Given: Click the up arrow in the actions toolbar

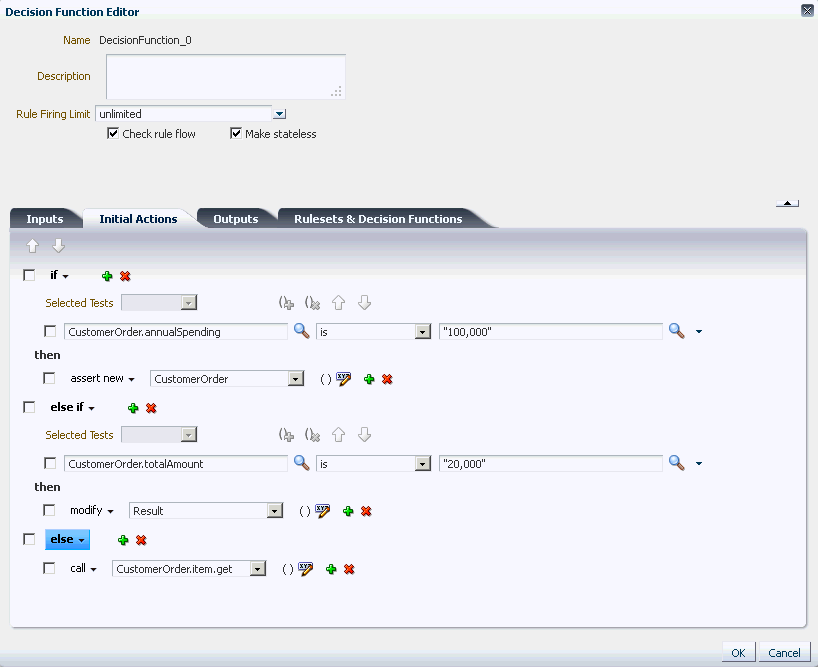Looking at the screenshot, I should coord(33,244).
